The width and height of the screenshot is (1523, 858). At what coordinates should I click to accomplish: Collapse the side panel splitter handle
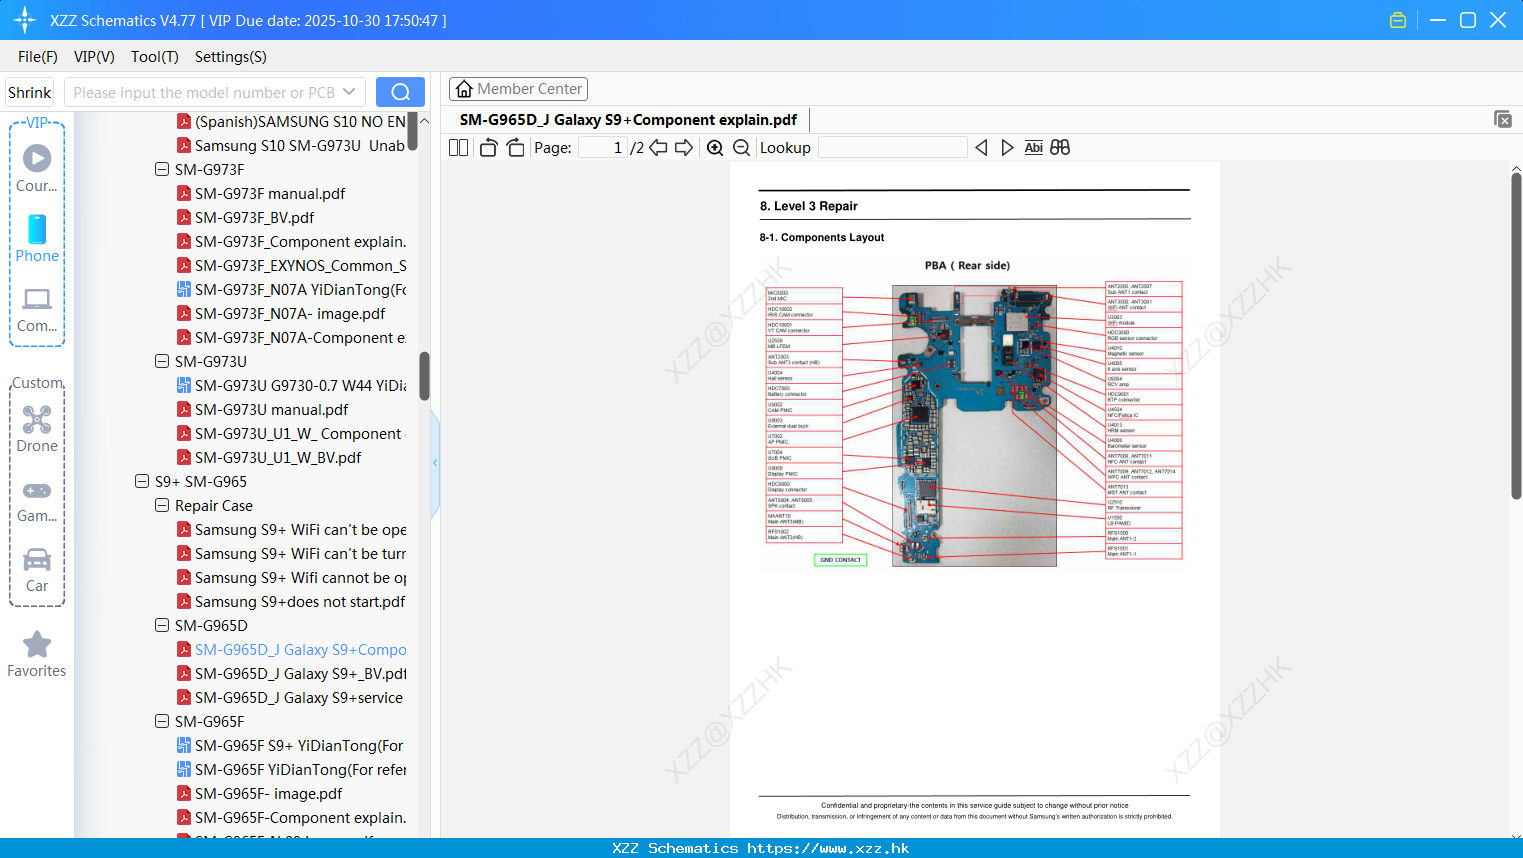point(435,463)
